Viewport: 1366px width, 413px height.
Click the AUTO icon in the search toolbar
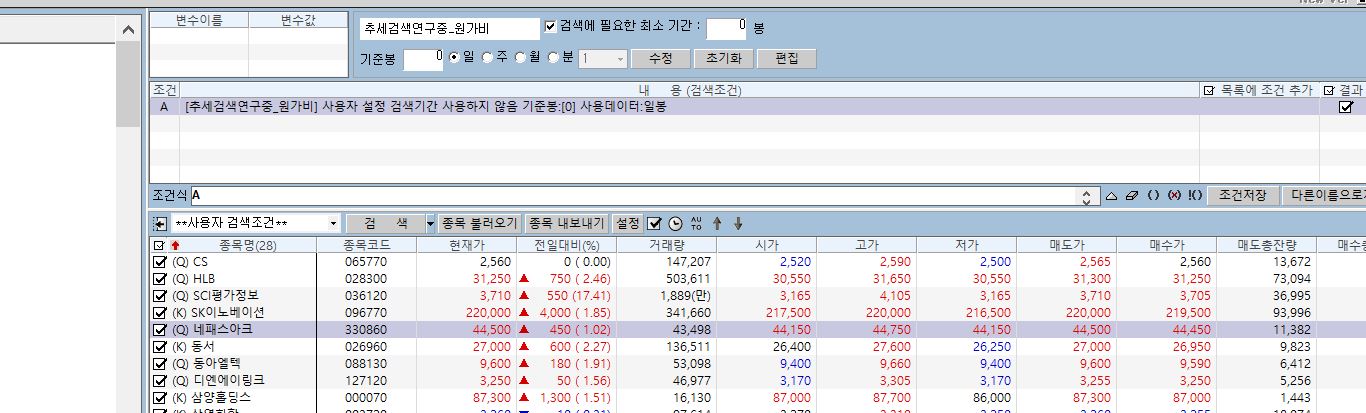697,223
